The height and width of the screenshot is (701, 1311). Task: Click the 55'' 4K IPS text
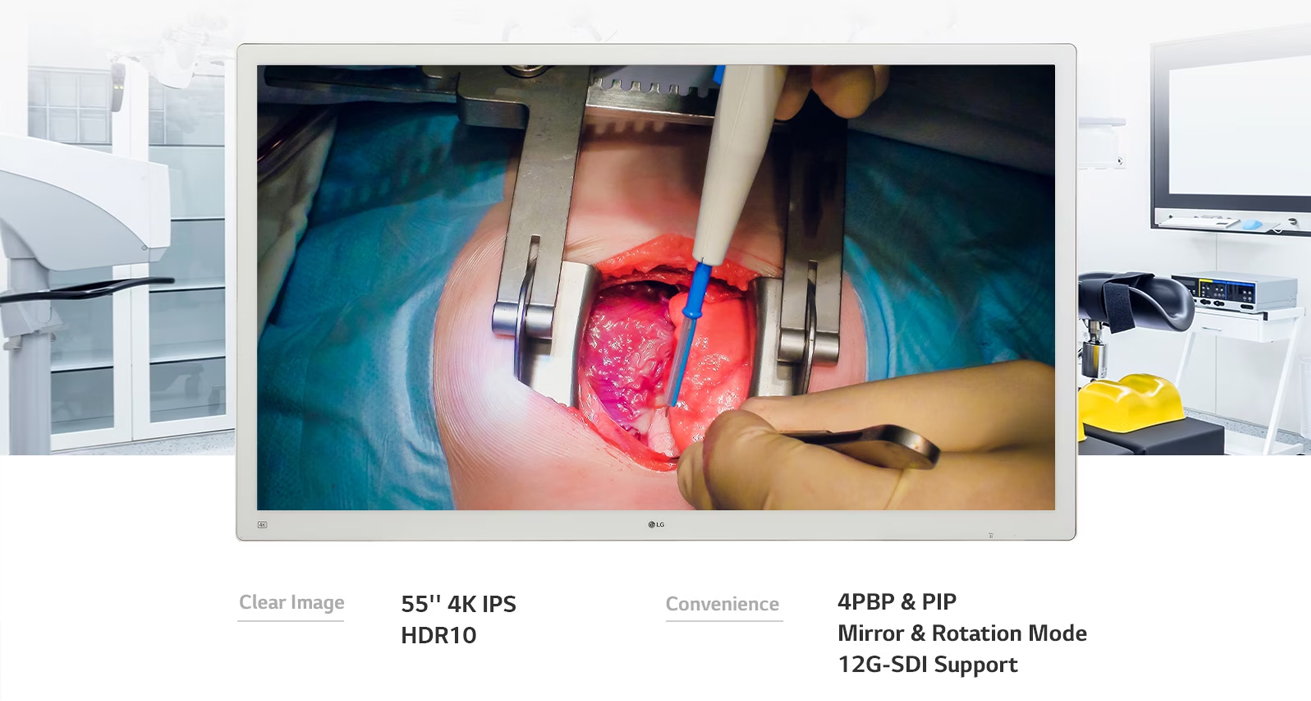pyautogui.click(x=458, y=605)
